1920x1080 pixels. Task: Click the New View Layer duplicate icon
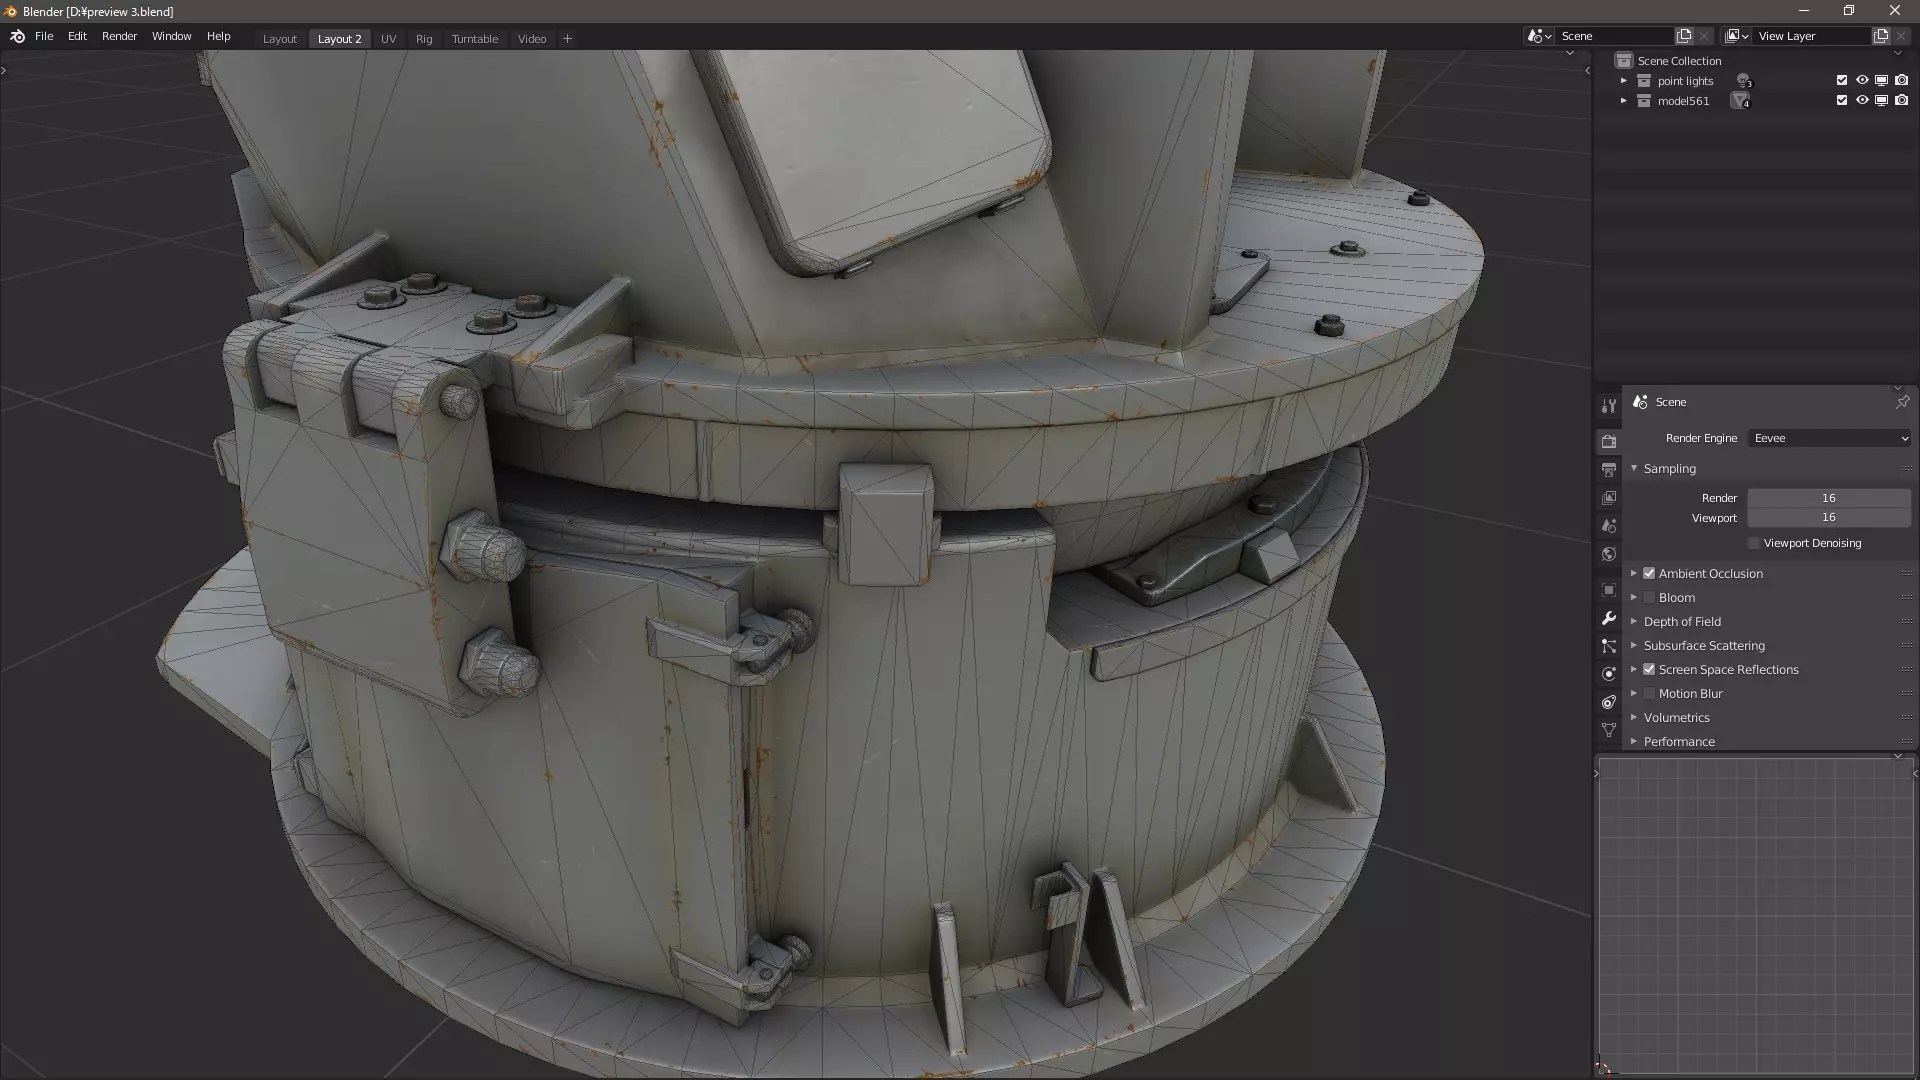click(x=1881, y=36)
